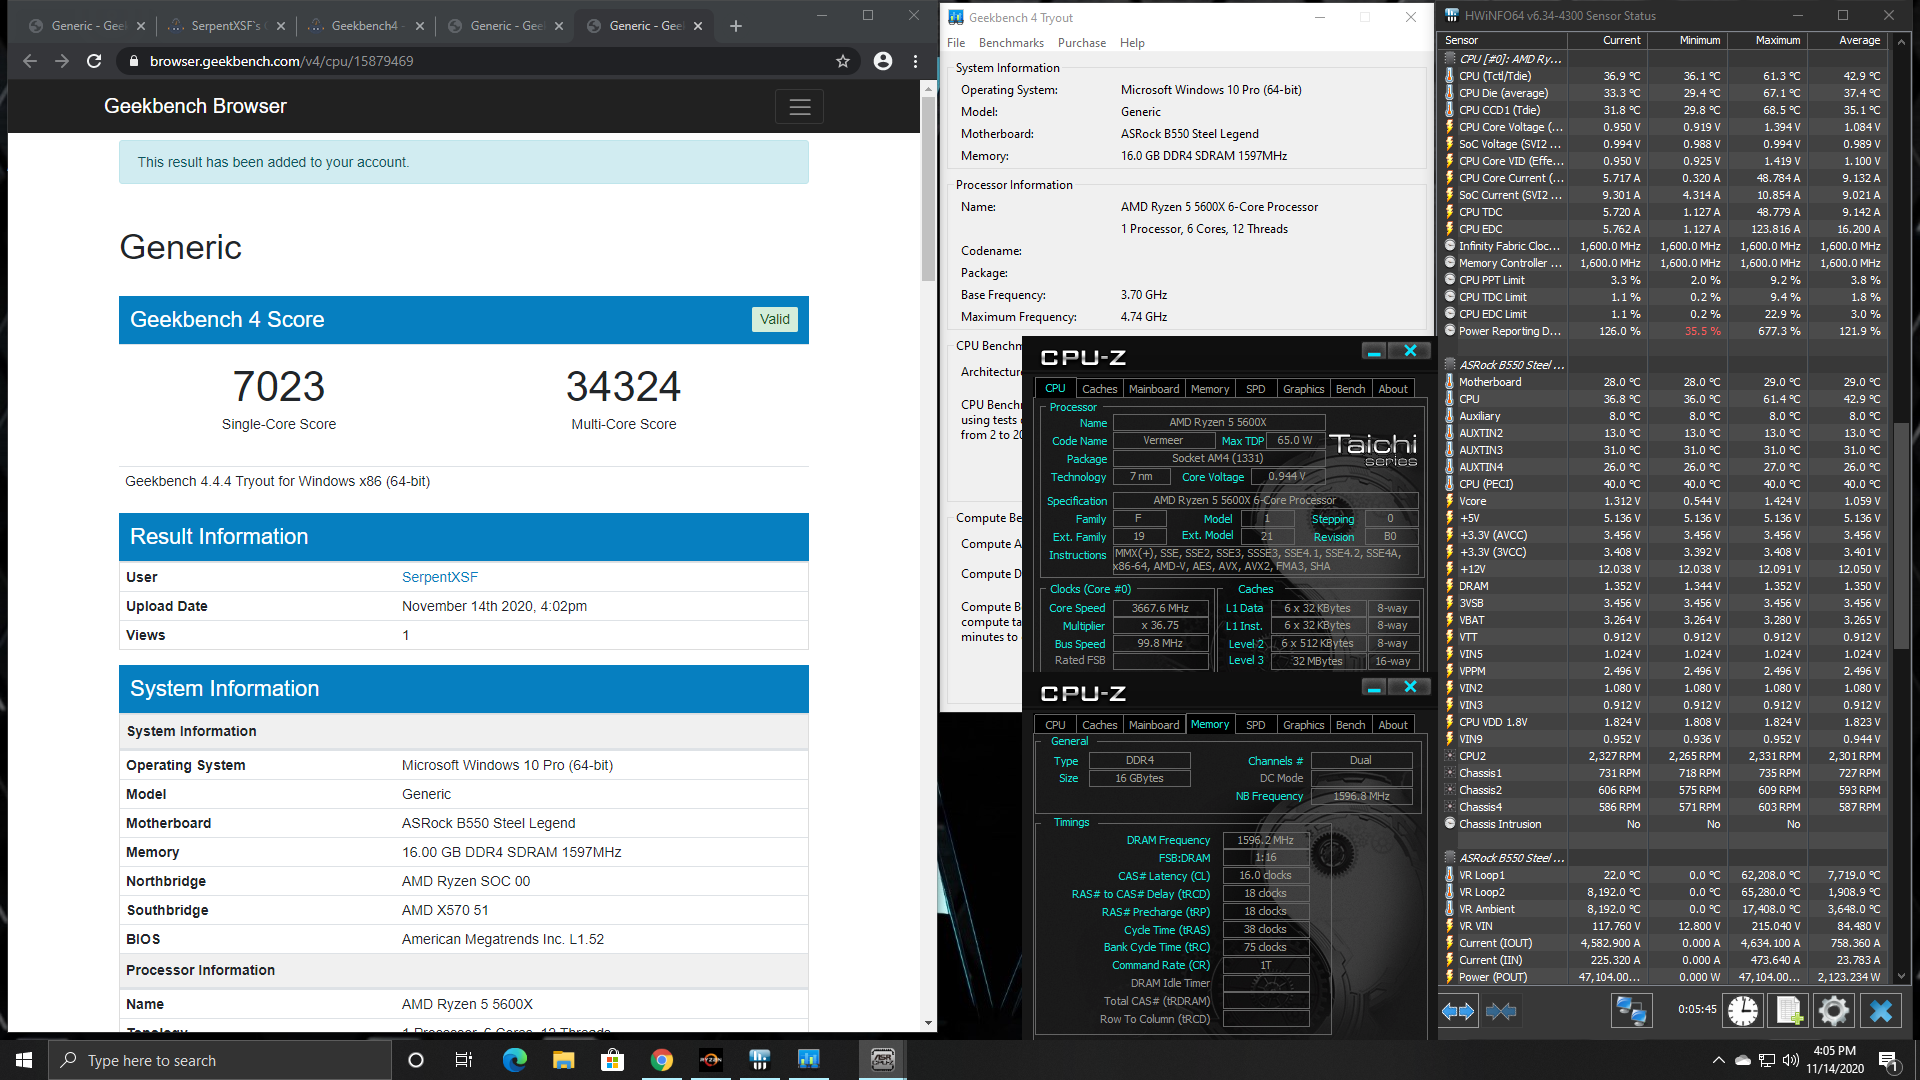Viewport: 1920px width, 1080px height.
Task: Open Ryzen Master from taskbar
Action: coord(710,1060)
